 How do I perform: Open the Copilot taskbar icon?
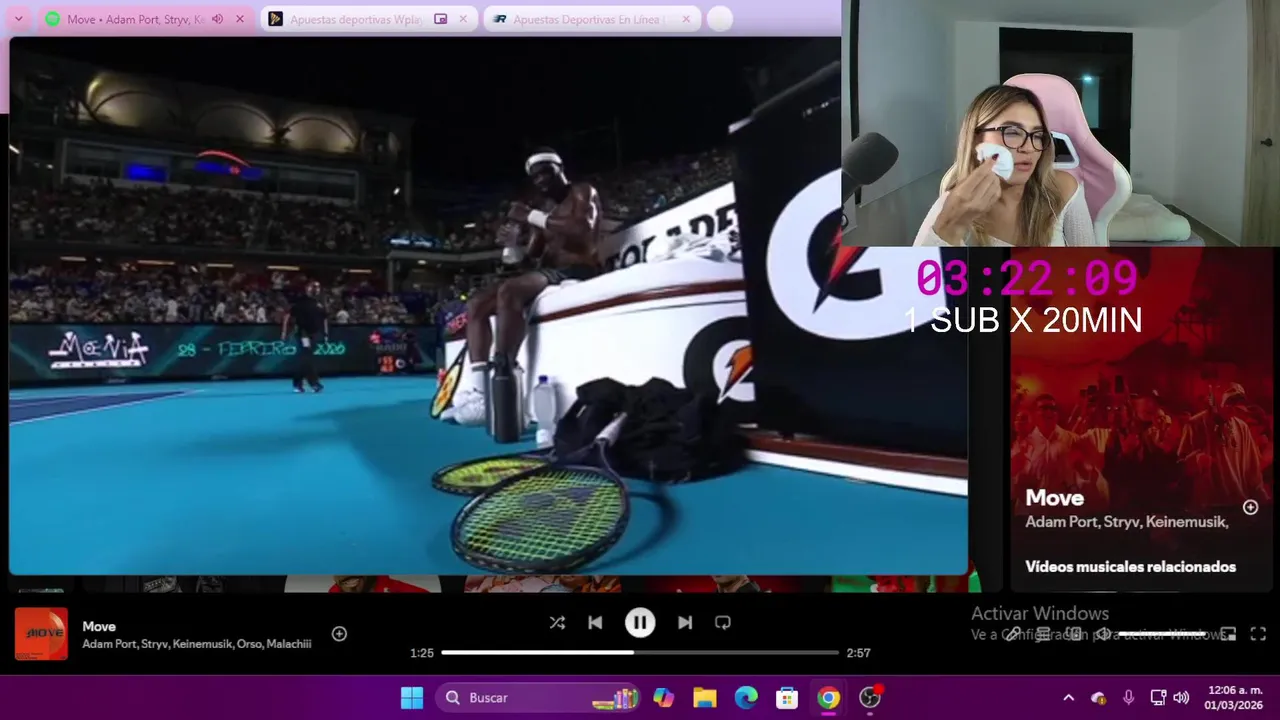point(664,698)
